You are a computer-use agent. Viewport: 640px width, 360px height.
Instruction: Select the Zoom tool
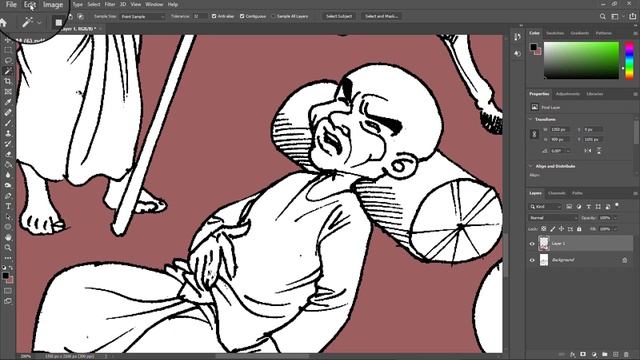pyautogui.click(x=8, y=247)
